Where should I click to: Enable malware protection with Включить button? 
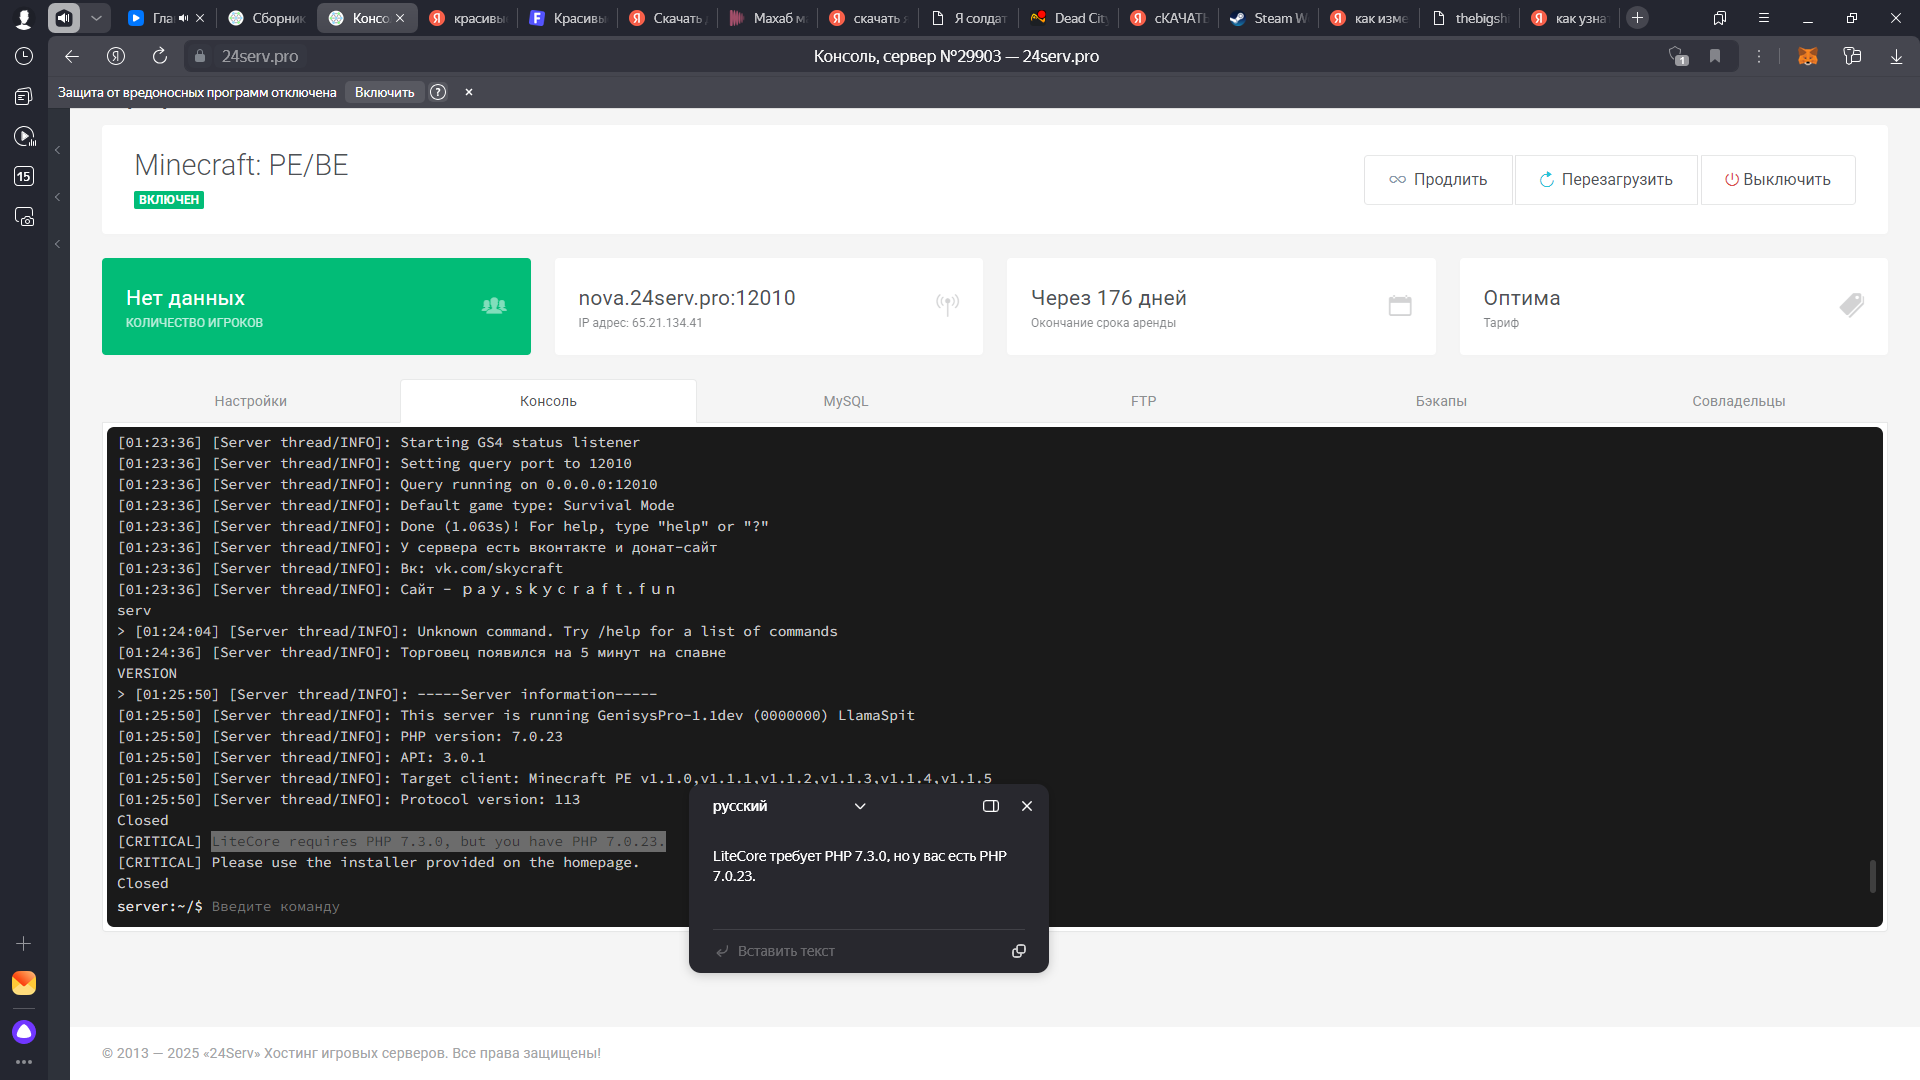(x=384, y=92)
